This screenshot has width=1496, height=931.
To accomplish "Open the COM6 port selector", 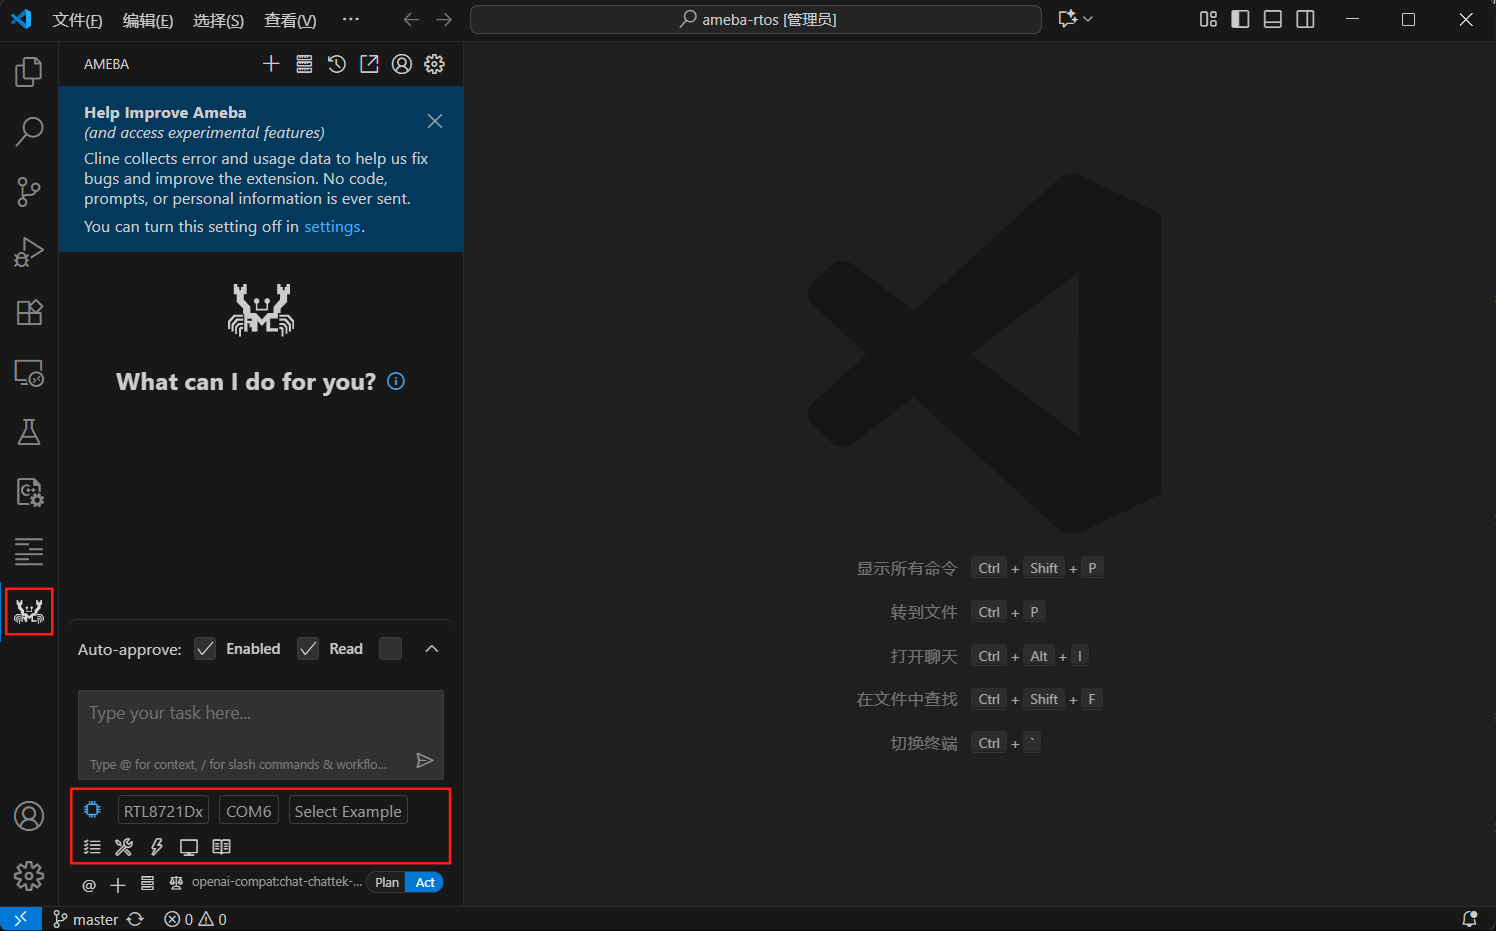I will point(249,811).
